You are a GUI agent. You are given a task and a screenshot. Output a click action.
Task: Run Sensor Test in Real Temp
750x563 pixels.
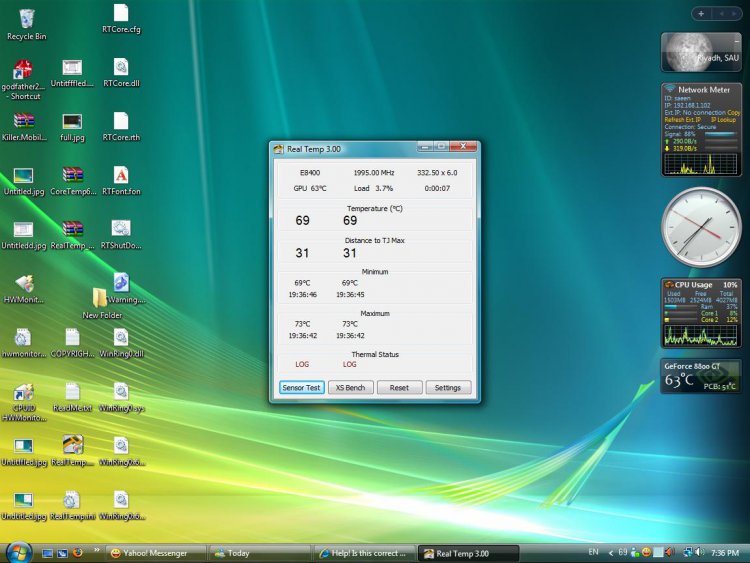[x=301, y=387]
